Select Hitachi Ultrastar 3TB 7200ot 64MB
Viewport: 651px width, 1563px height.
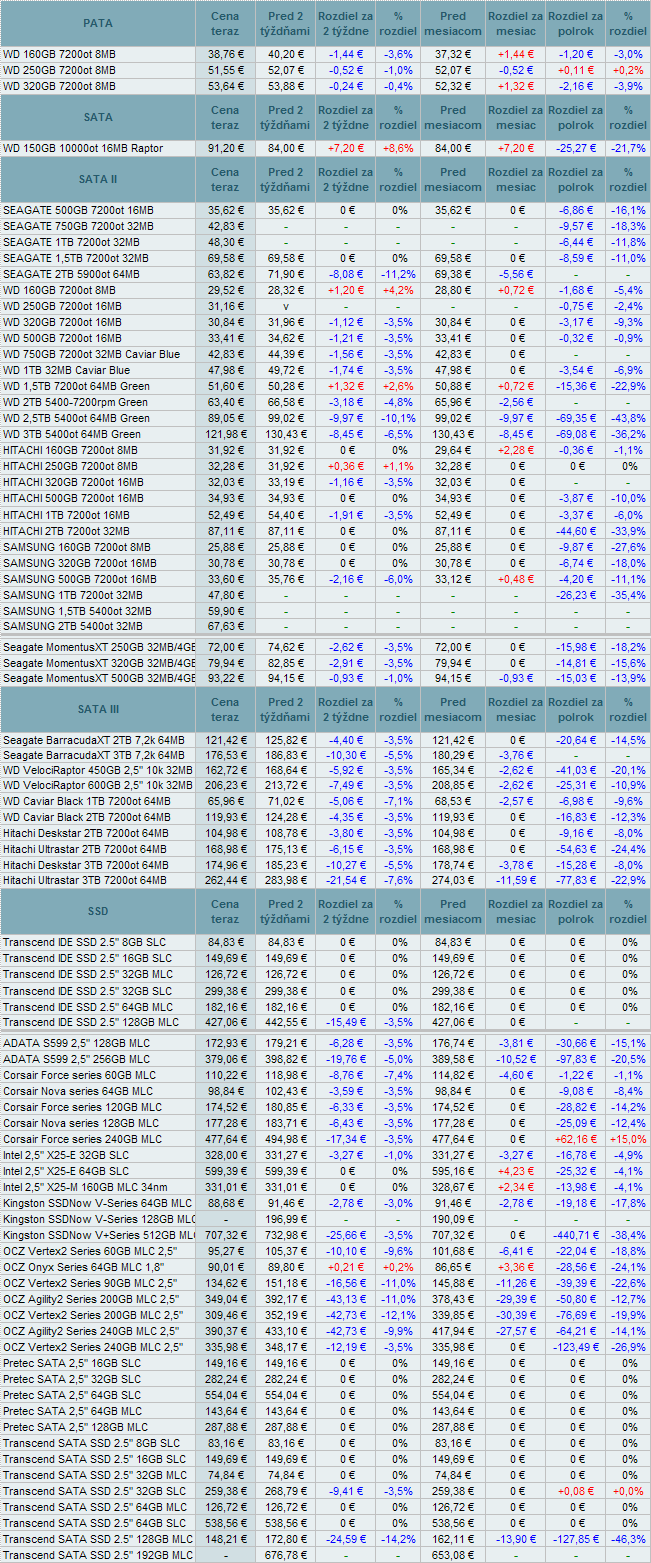(85, 880)
